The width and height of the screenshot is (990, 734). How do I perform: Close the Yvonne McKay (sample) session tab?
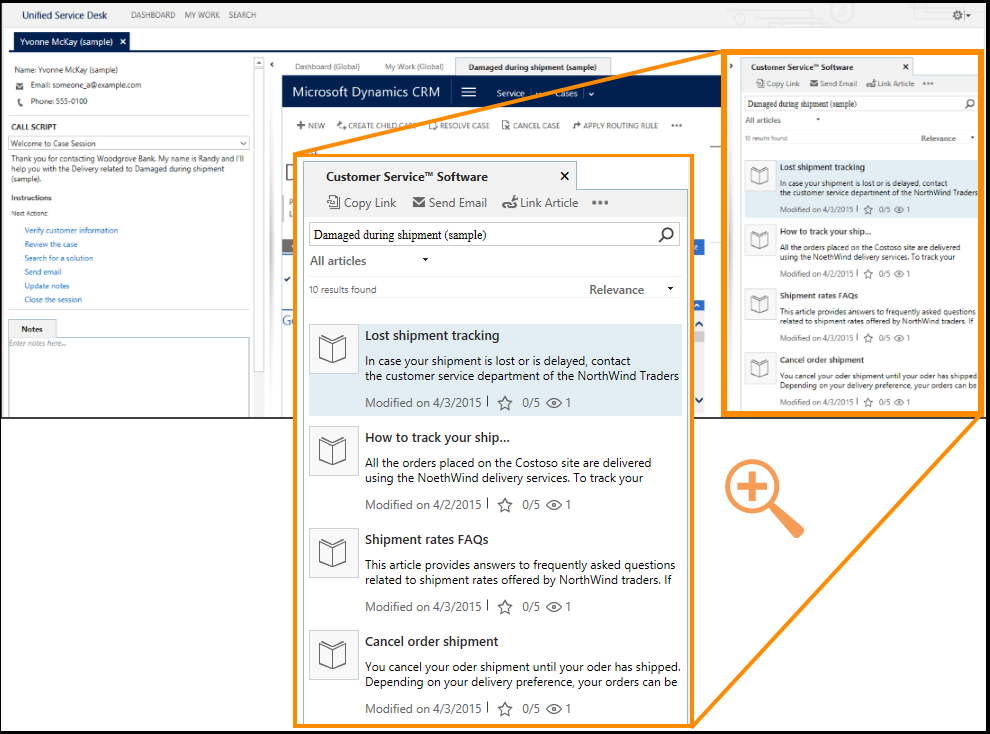coord(123,42)
